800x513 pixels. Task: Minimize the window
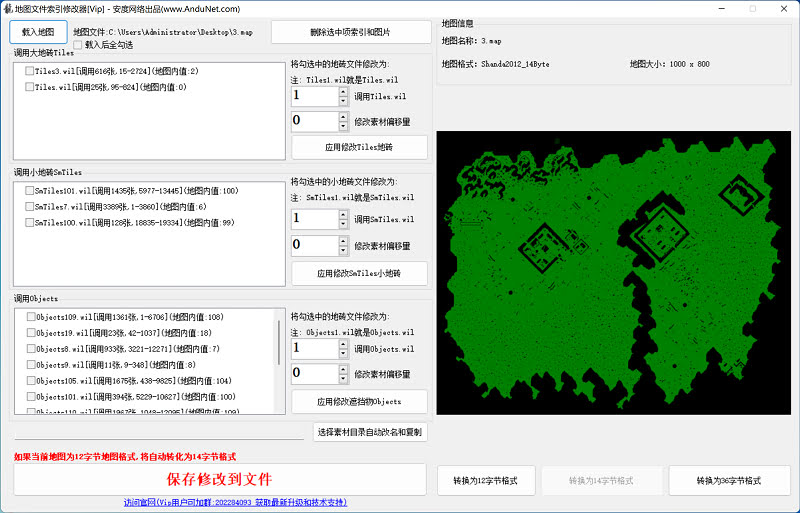[x=722, y=9]
